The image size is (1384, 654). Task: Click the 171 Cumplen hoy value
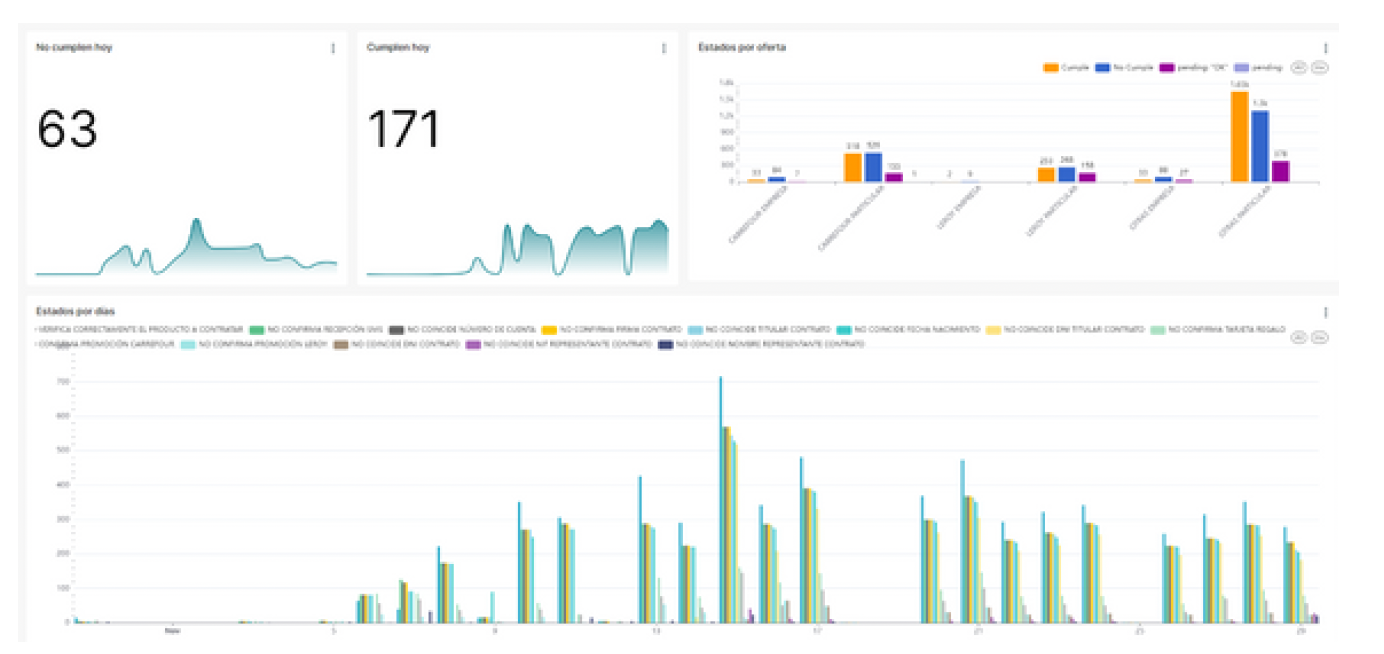pyautogui.click(x=404, y=129)
